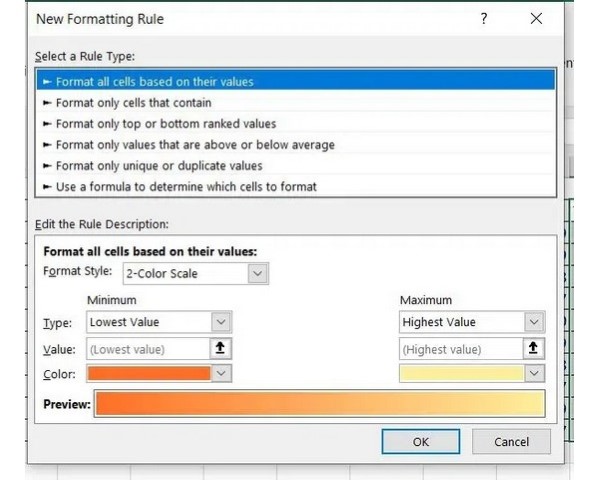The height and width of the screenshot is (480, 600).
Task: Pick 'Format only values above or below average'
Action: (195, 144)
